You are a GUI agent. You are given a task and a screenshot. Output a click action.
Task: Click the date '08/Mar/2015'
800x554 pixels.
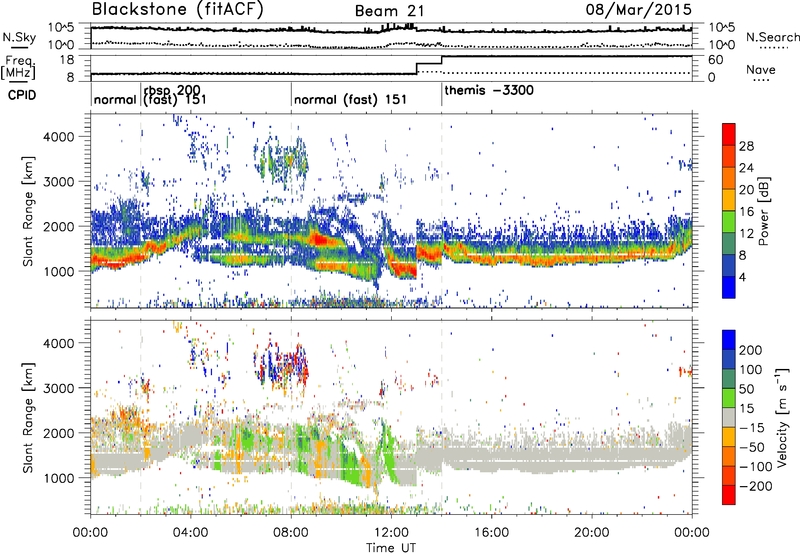tap(638, 9)
